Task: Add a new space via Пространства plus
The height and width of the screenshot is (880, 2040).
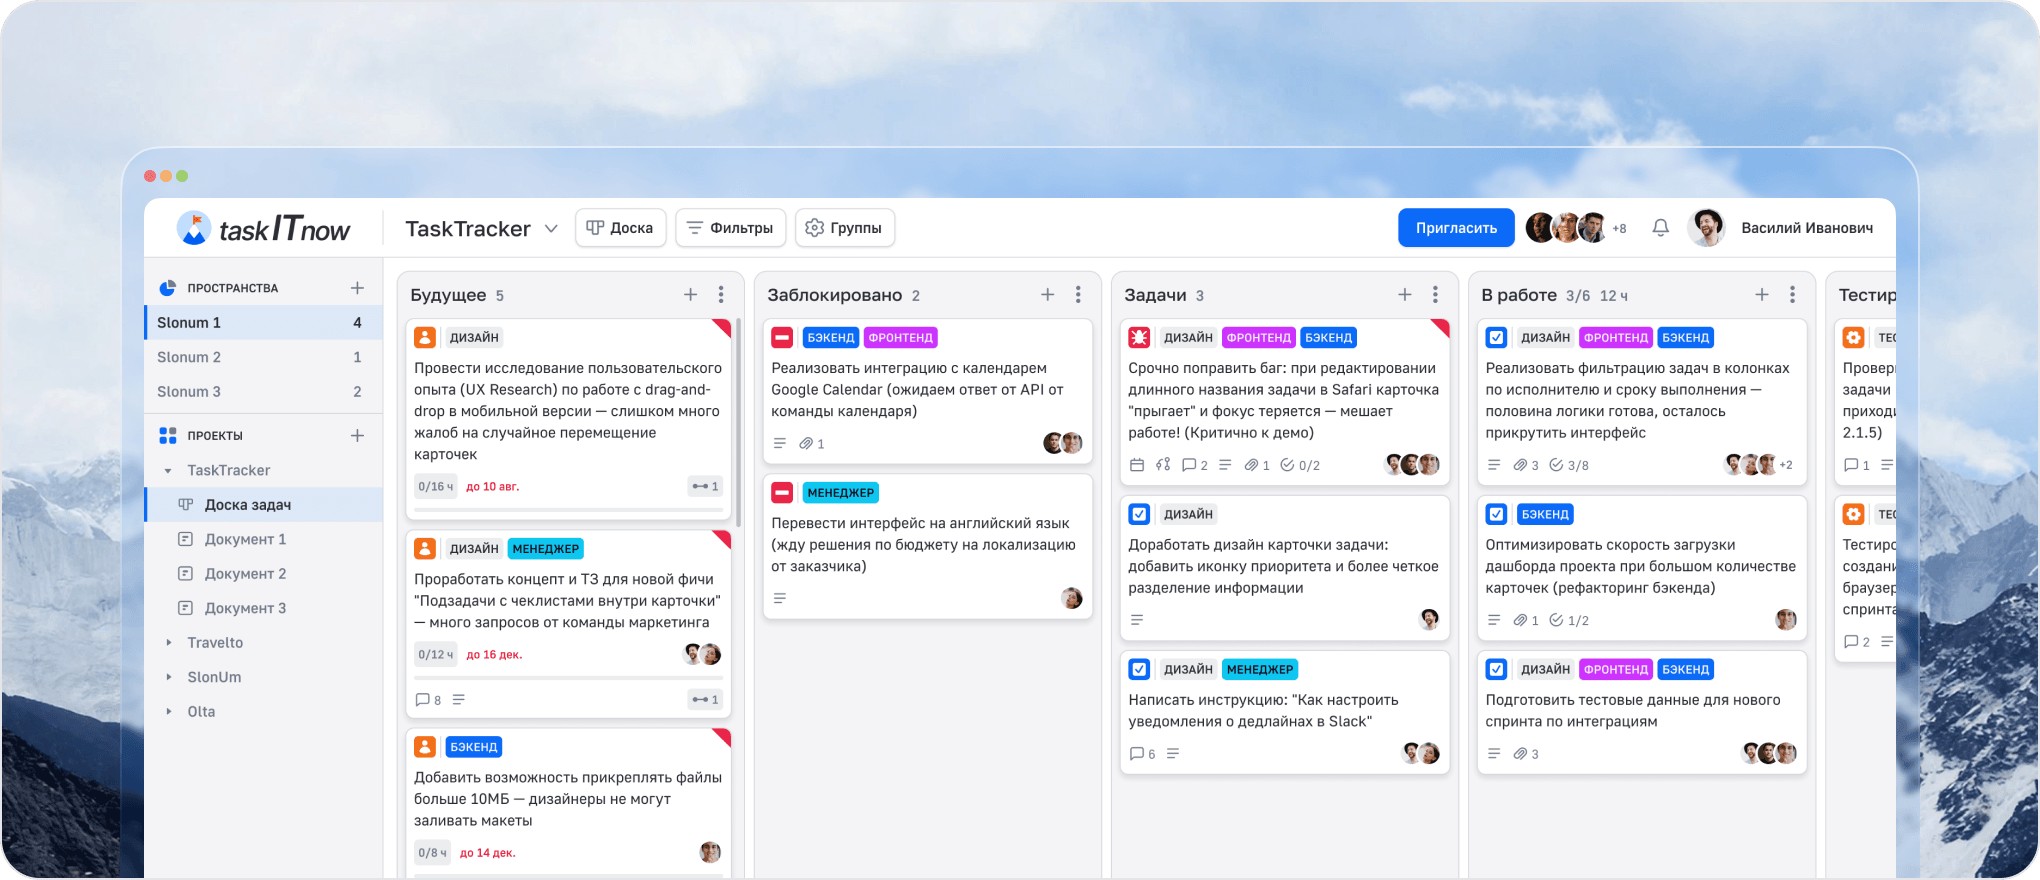Action: 357,288
